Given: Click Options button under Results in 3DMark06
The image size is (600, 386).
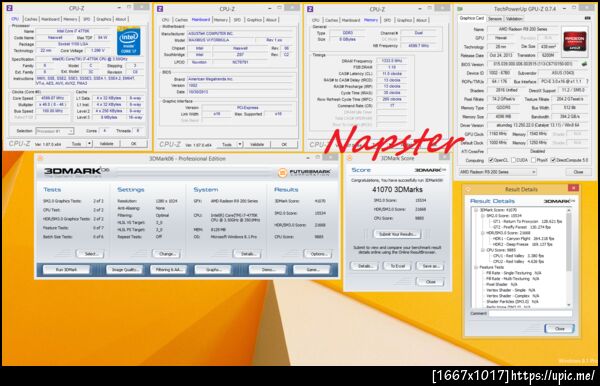Looking at the screenshot, I should 318,254.
